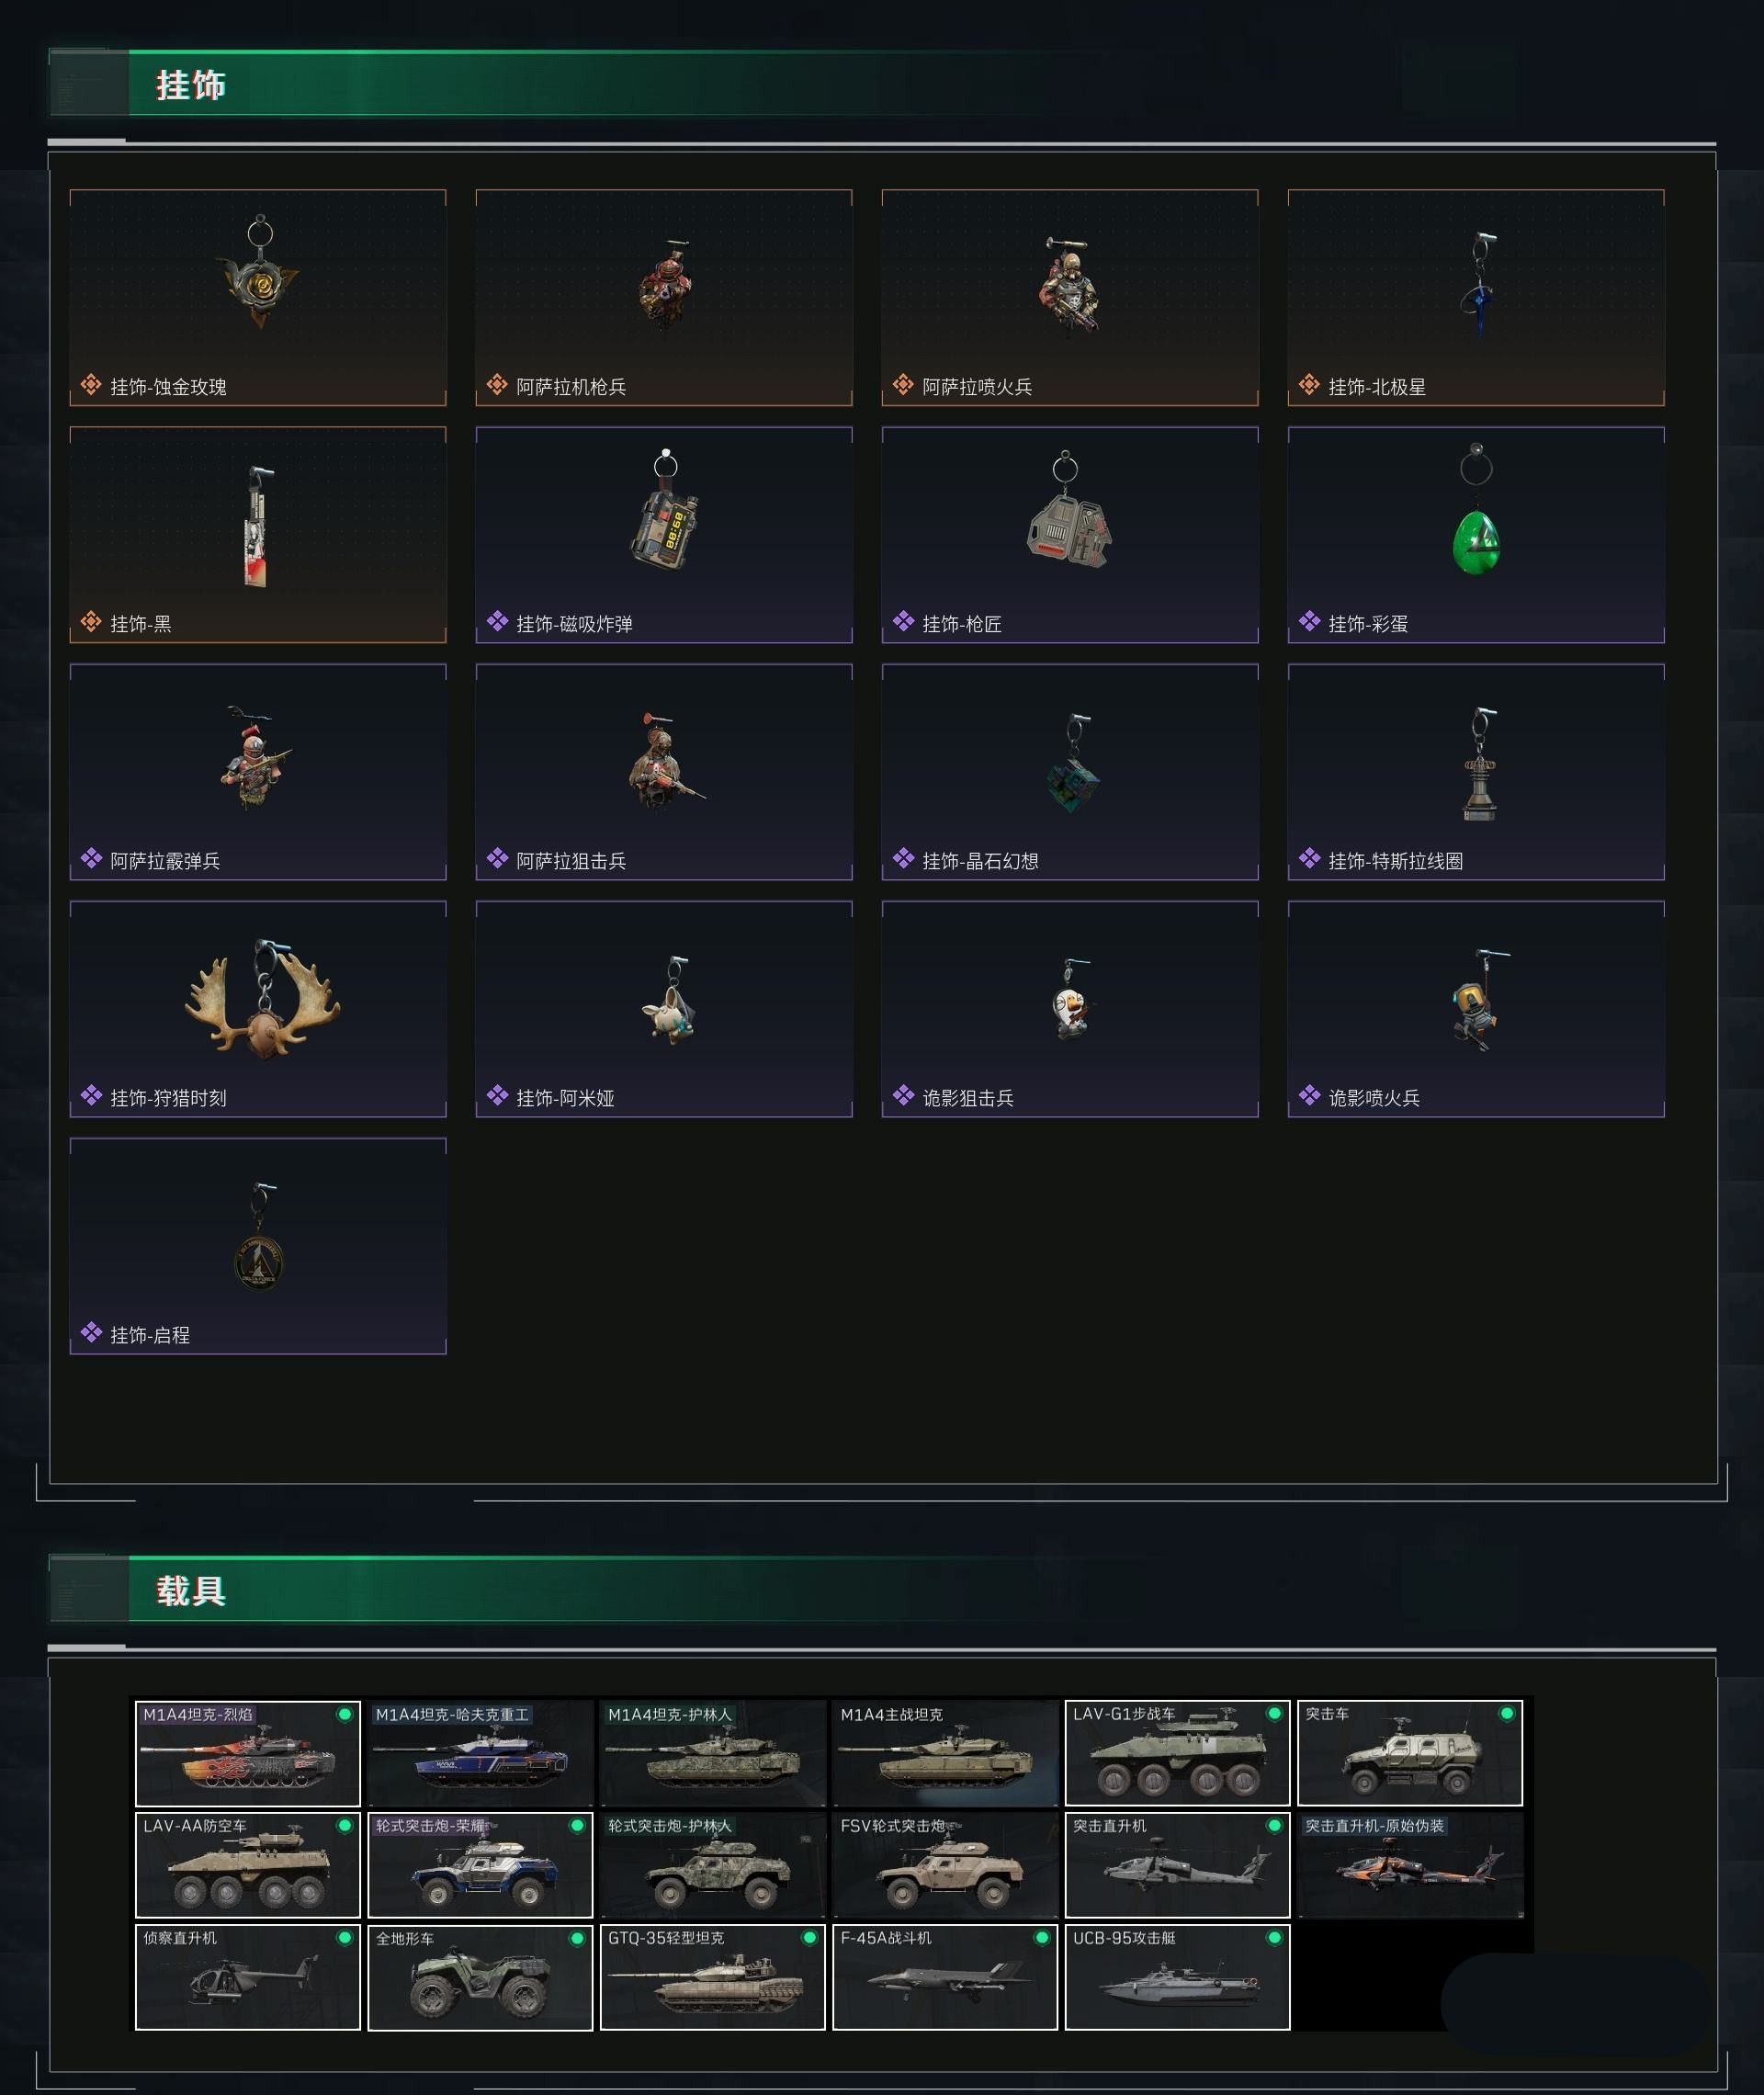1764x2095 pixels.
Task: Select 突击直升机-原始伪装 helicopter thumbnail
Action: [x=1410, y=1865]
